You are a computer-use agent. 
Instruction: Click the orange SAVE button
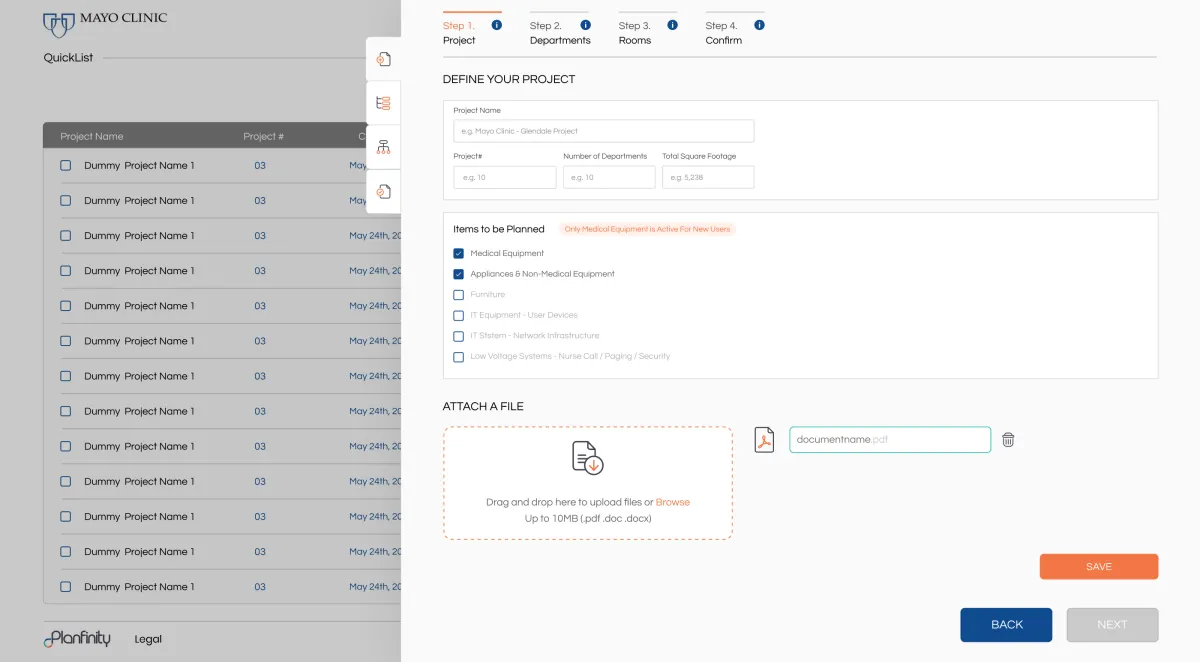tap(1099, 567)
